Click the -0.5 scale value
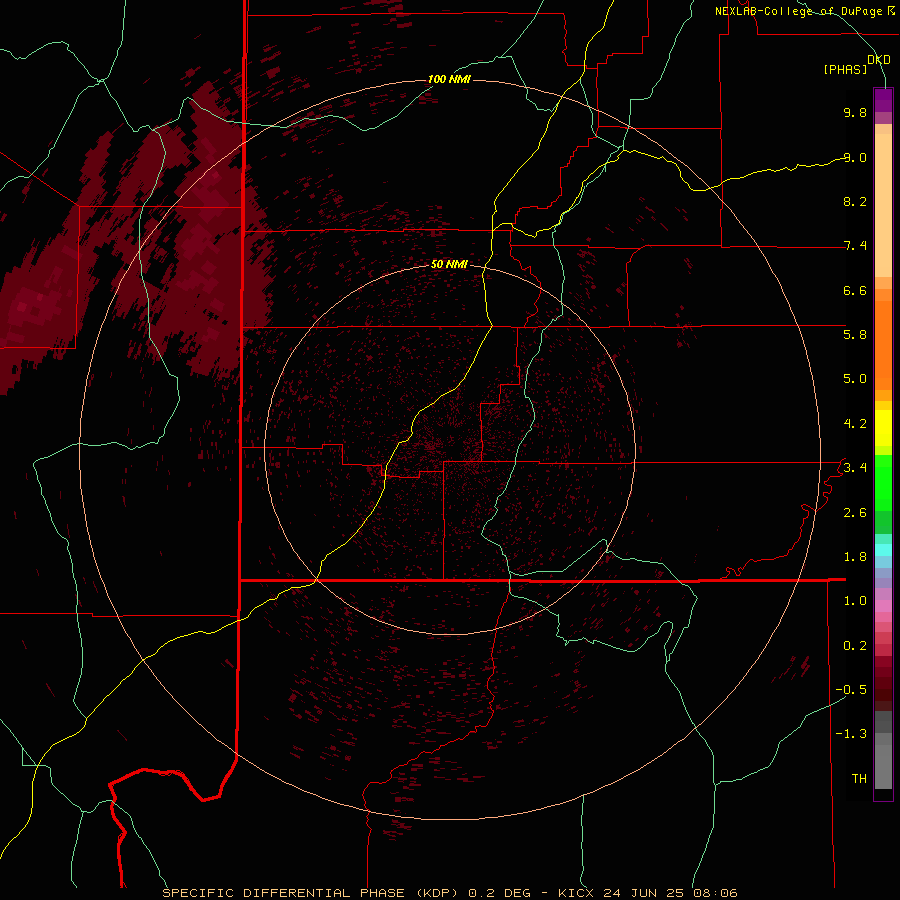This screenshot has height=900, width=900. [x=851, y=689]
